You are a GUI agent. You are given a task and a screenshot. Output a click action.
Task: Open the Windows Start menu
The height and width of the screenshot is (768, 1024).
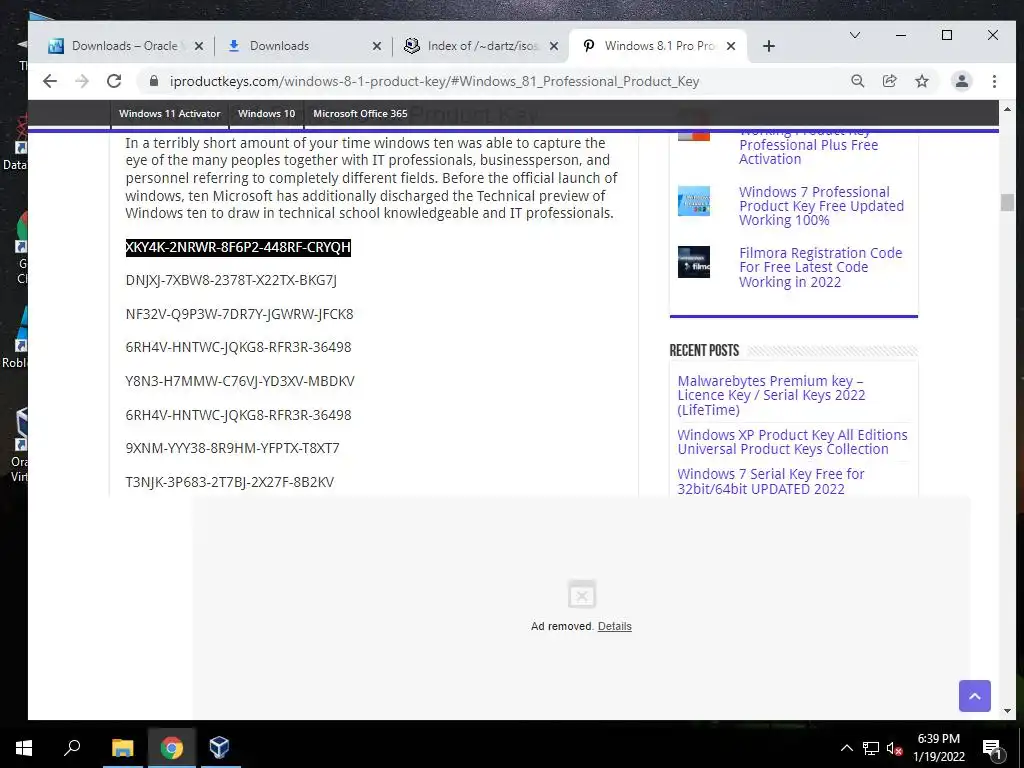[x=24, y=748]
